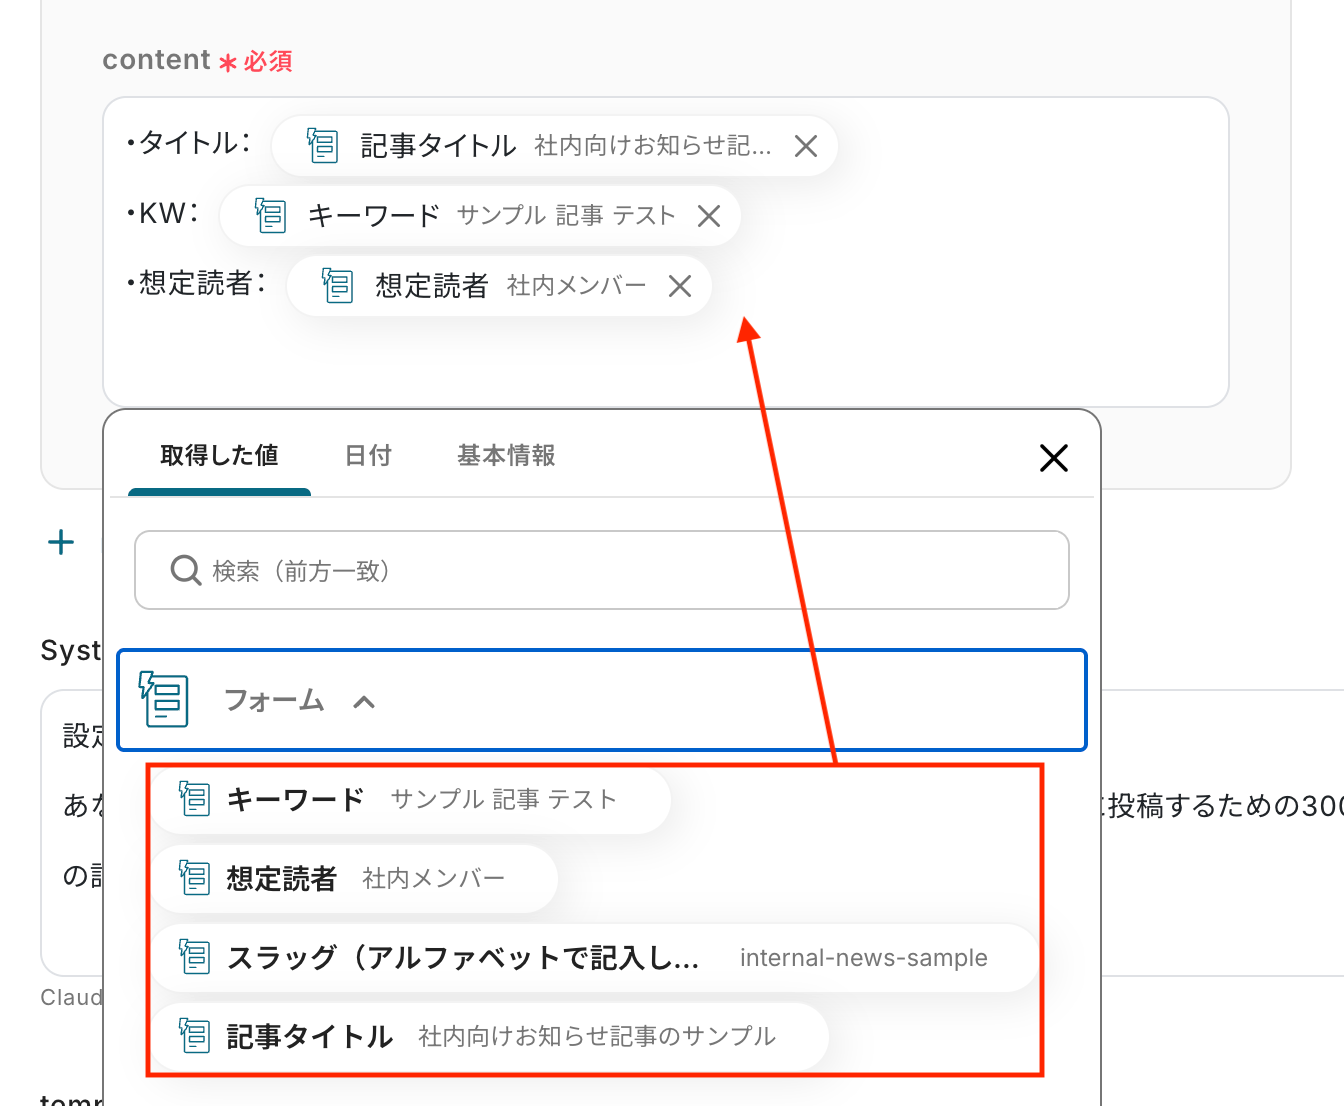Click the ・KW： label text in content

coord(162,213)
